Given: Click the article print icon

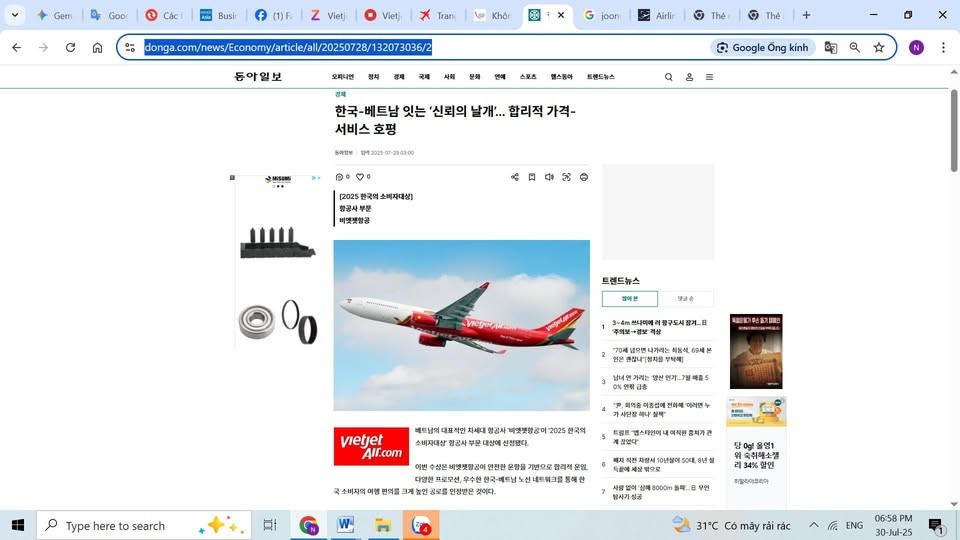Looking at the screenshot, I should pos(583,177).
